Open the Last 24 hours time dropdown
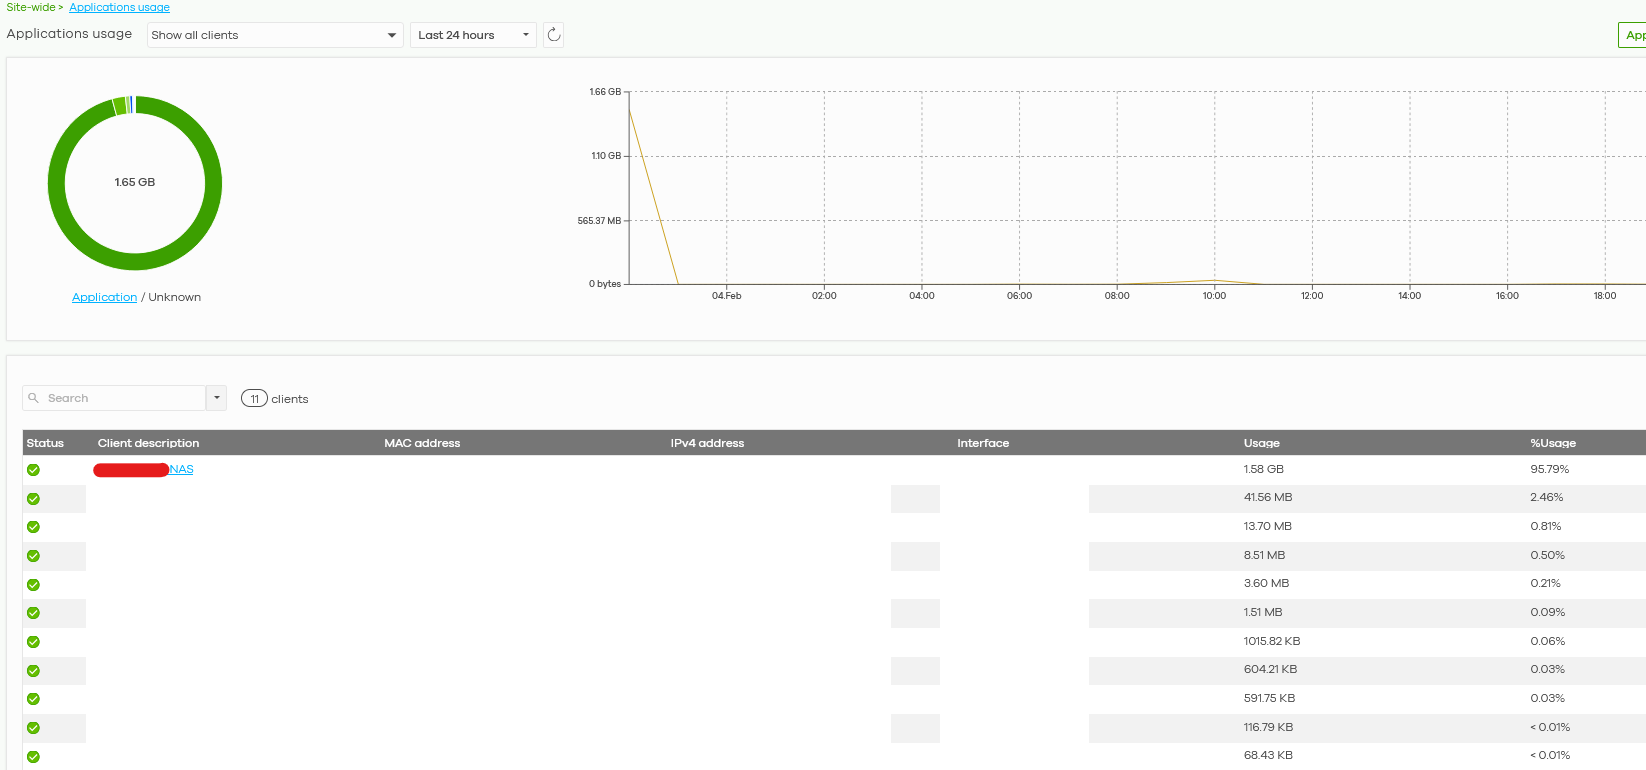 tap(473, 35)
